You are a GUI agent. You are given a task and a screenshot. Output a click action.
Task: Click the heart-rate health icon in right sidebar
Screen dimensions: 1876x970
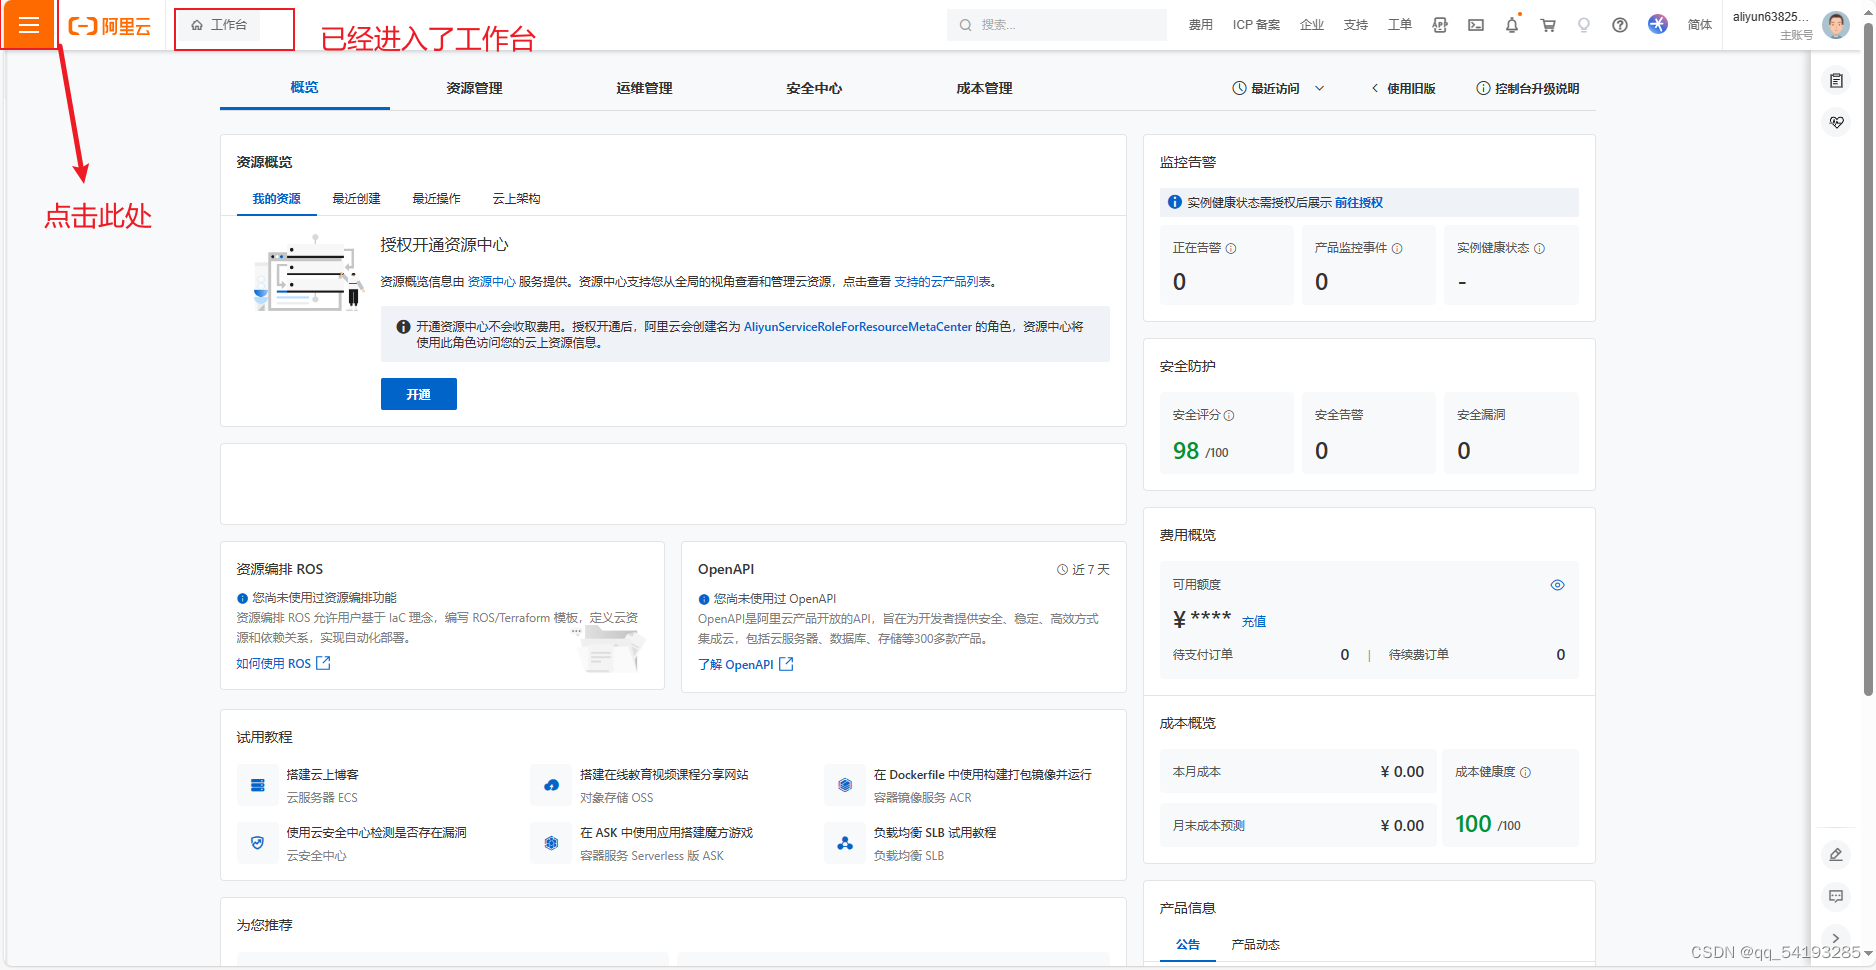[x=1836, y=123]
